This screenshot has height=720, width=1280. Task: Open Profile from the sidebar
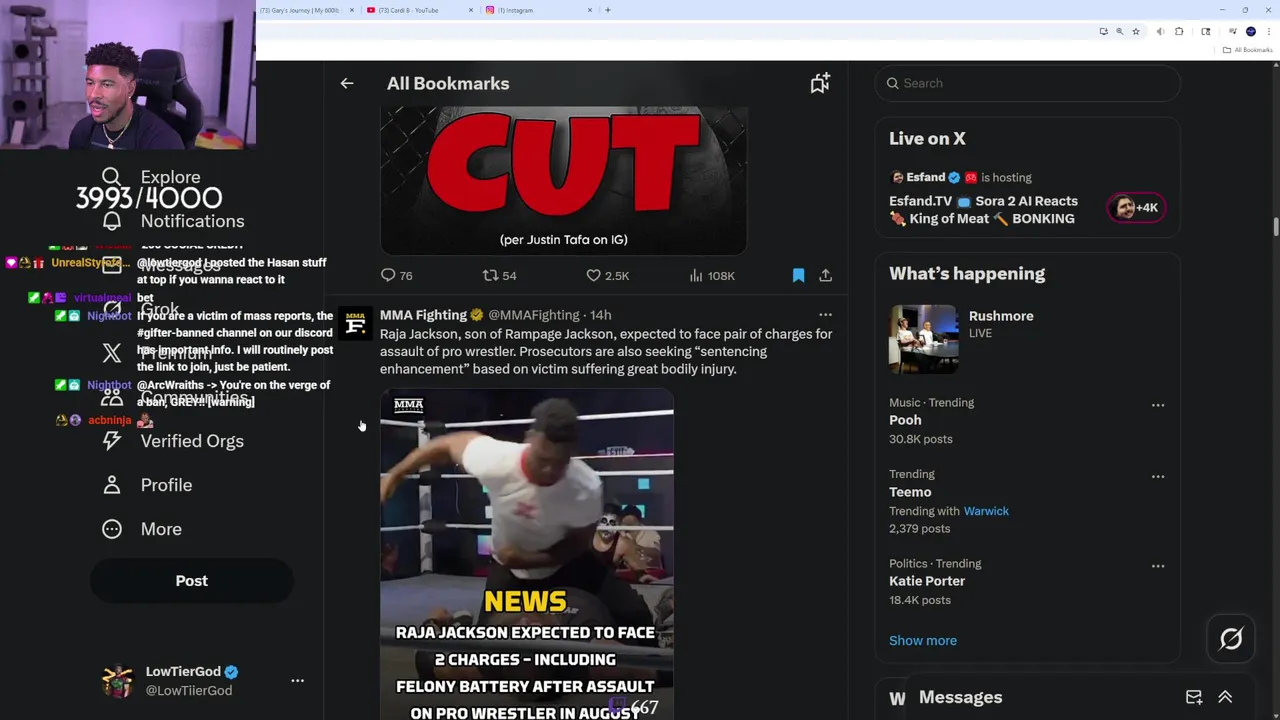(146, 485)
